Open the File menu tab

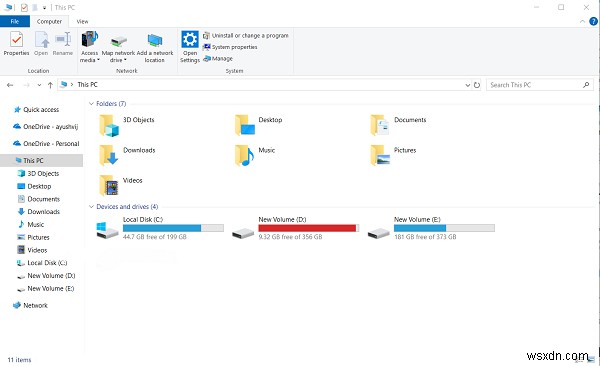pyautogui.click(x=15, y=21)
